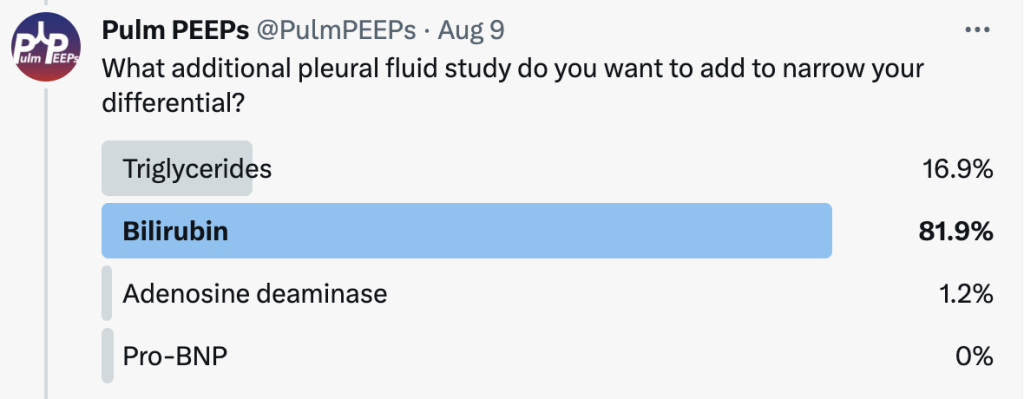
Task: Click the poll question tweet text
Action: point(513,84)
